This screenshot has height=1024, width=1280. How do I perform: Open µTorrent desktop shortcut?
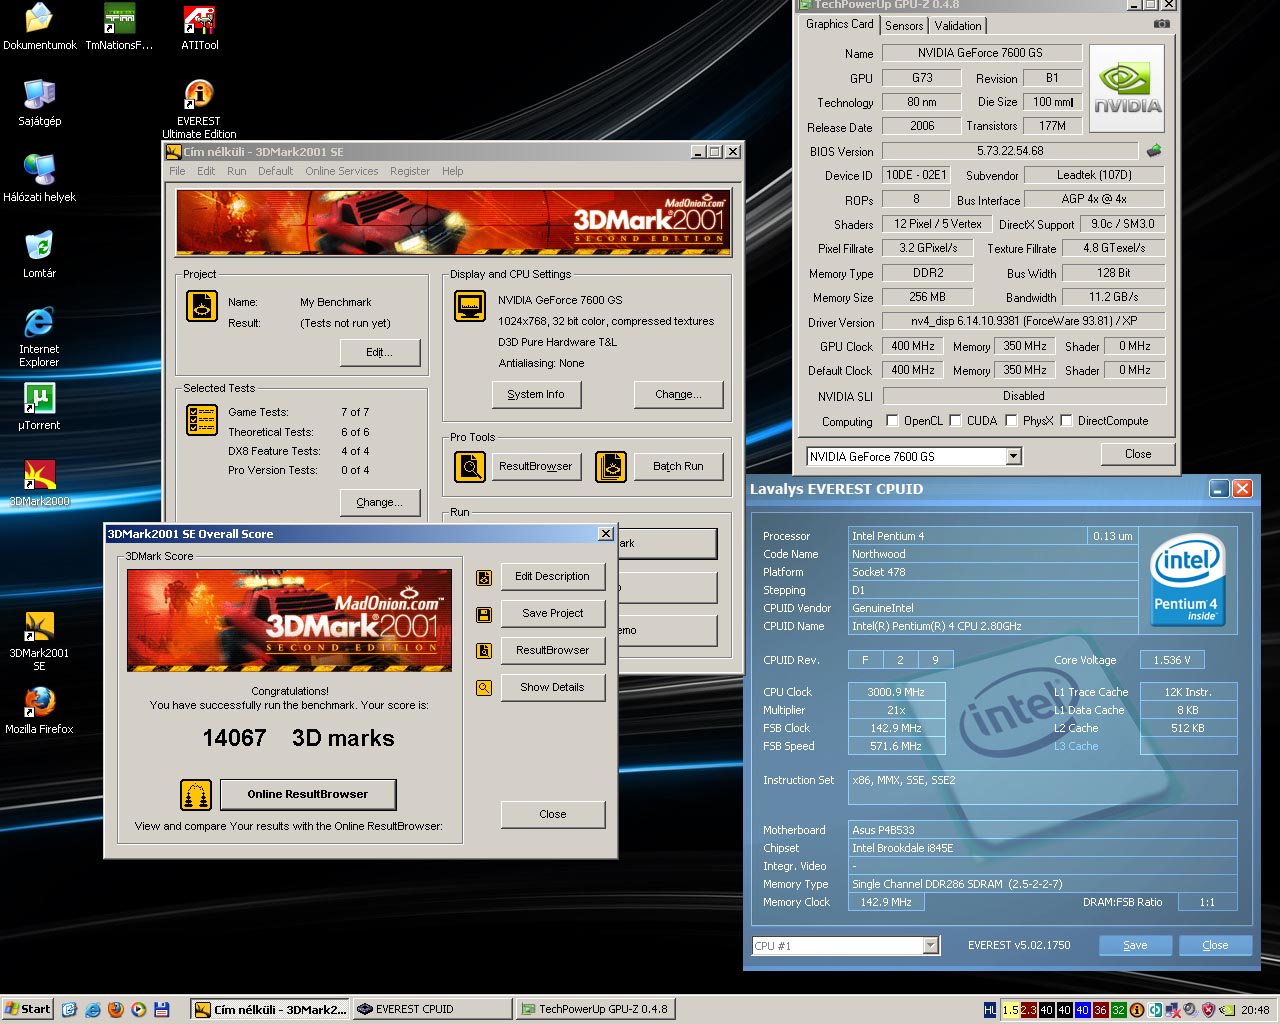(x=39, y=407)
